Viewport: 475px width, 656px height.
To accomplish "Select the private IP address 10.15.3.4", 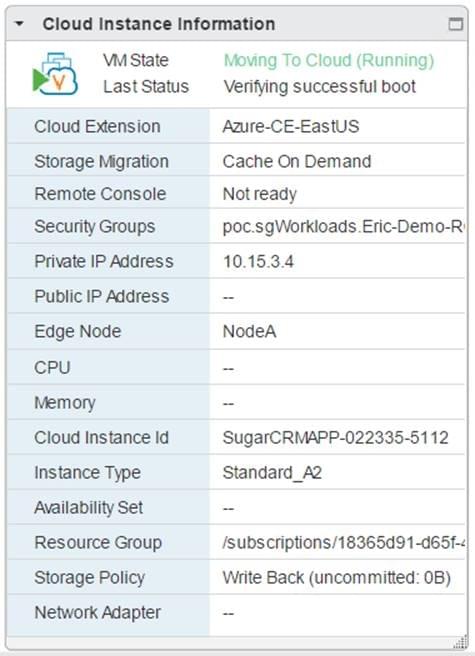I will tap(258, 262).
